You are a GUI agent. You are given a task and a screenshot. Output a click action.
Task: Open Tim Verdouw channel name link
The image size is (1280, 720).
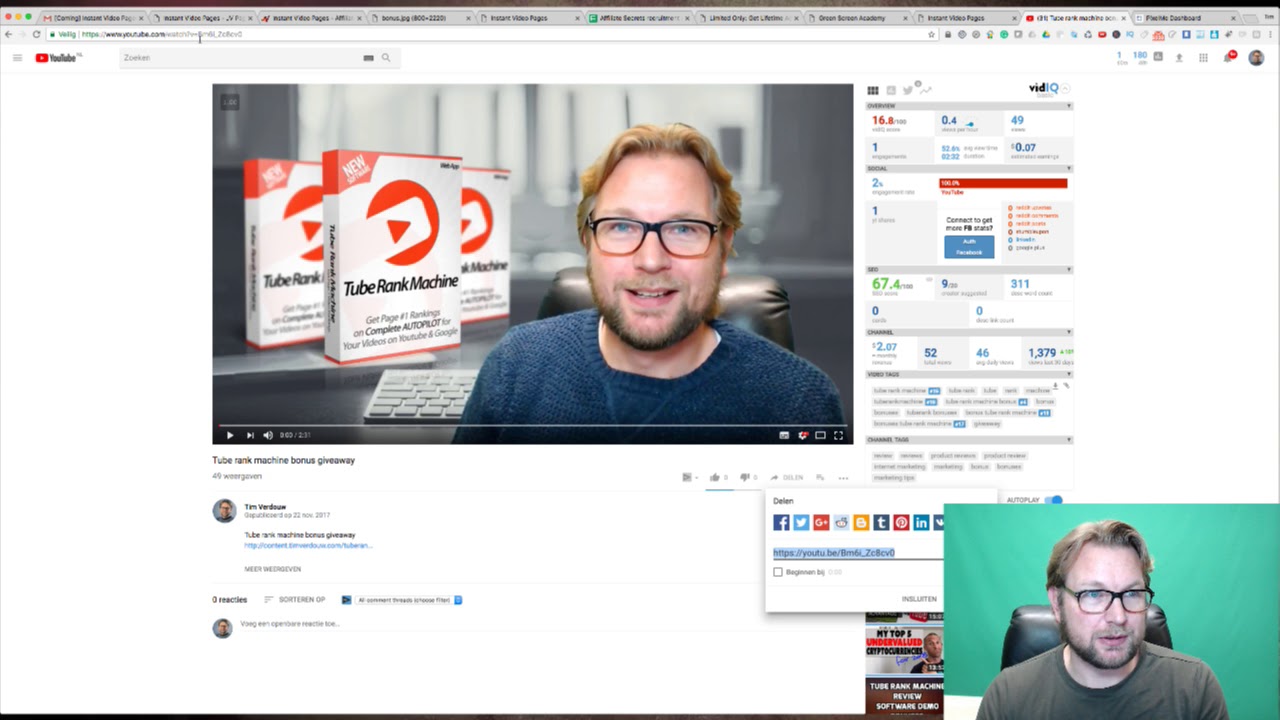[x=265, y=507]
